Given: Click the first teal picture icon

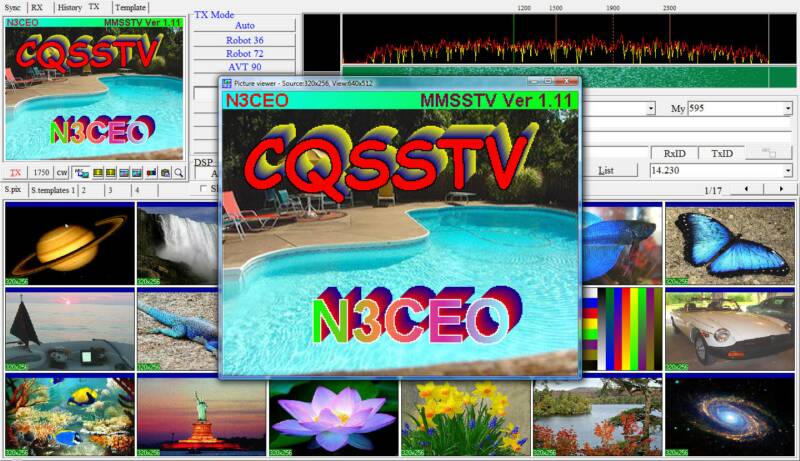Looking at the screenshot, I should 124,173.
